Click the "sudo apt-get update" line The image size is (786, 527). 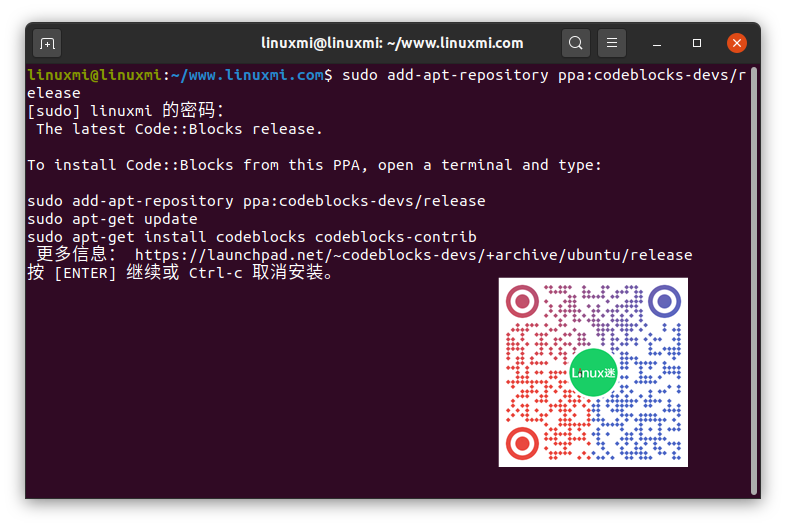pos(112,219)
